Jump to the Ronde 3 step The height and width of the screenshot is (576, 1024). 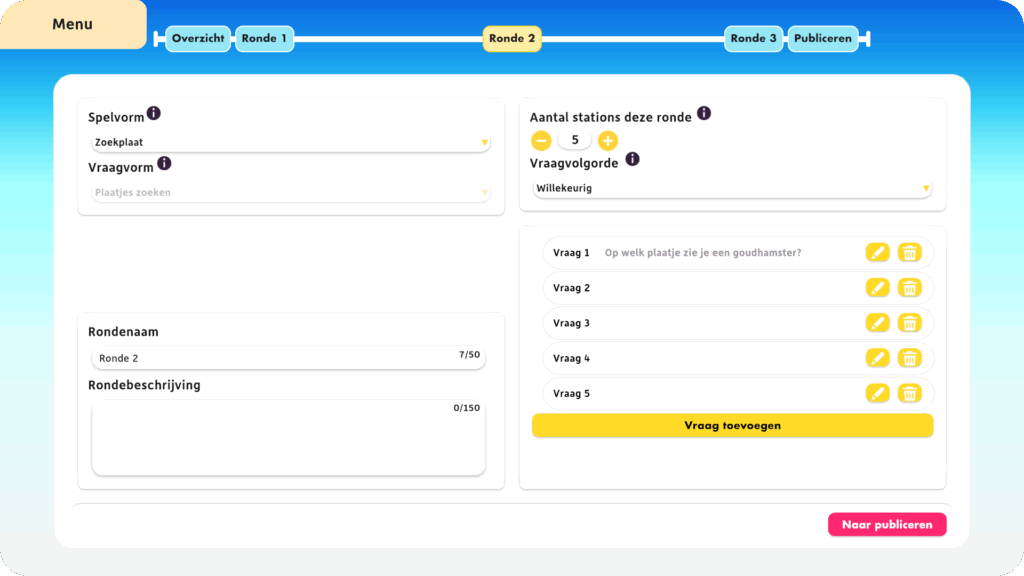coord(753,39)
